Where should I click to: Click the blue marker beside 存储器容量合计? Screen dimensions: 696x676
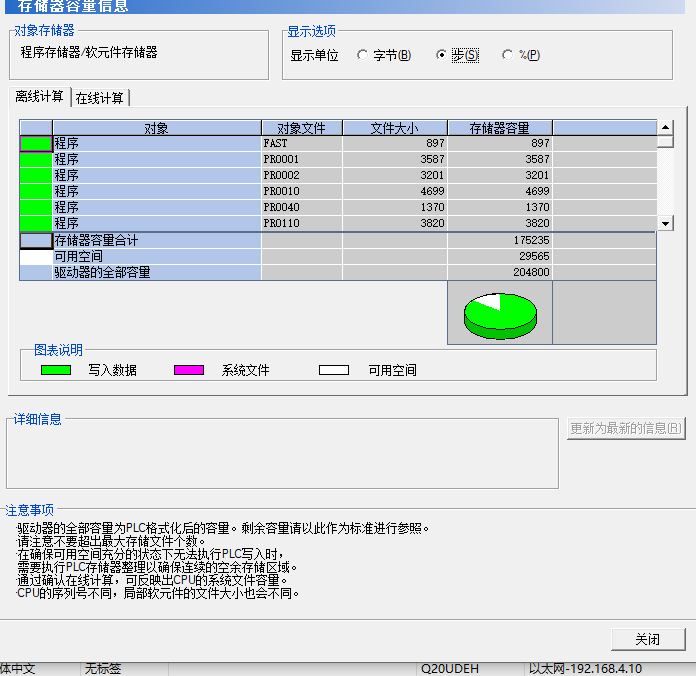36,241
